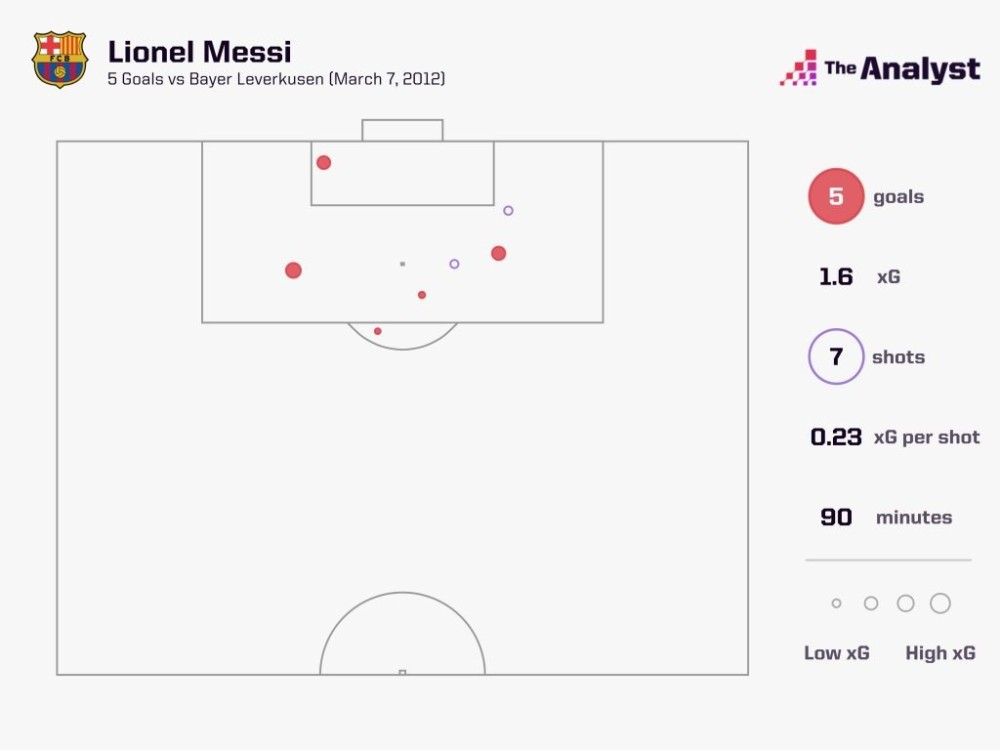Click The Analyst wordmark text
Screen dimensions: 1000x750
902,69
